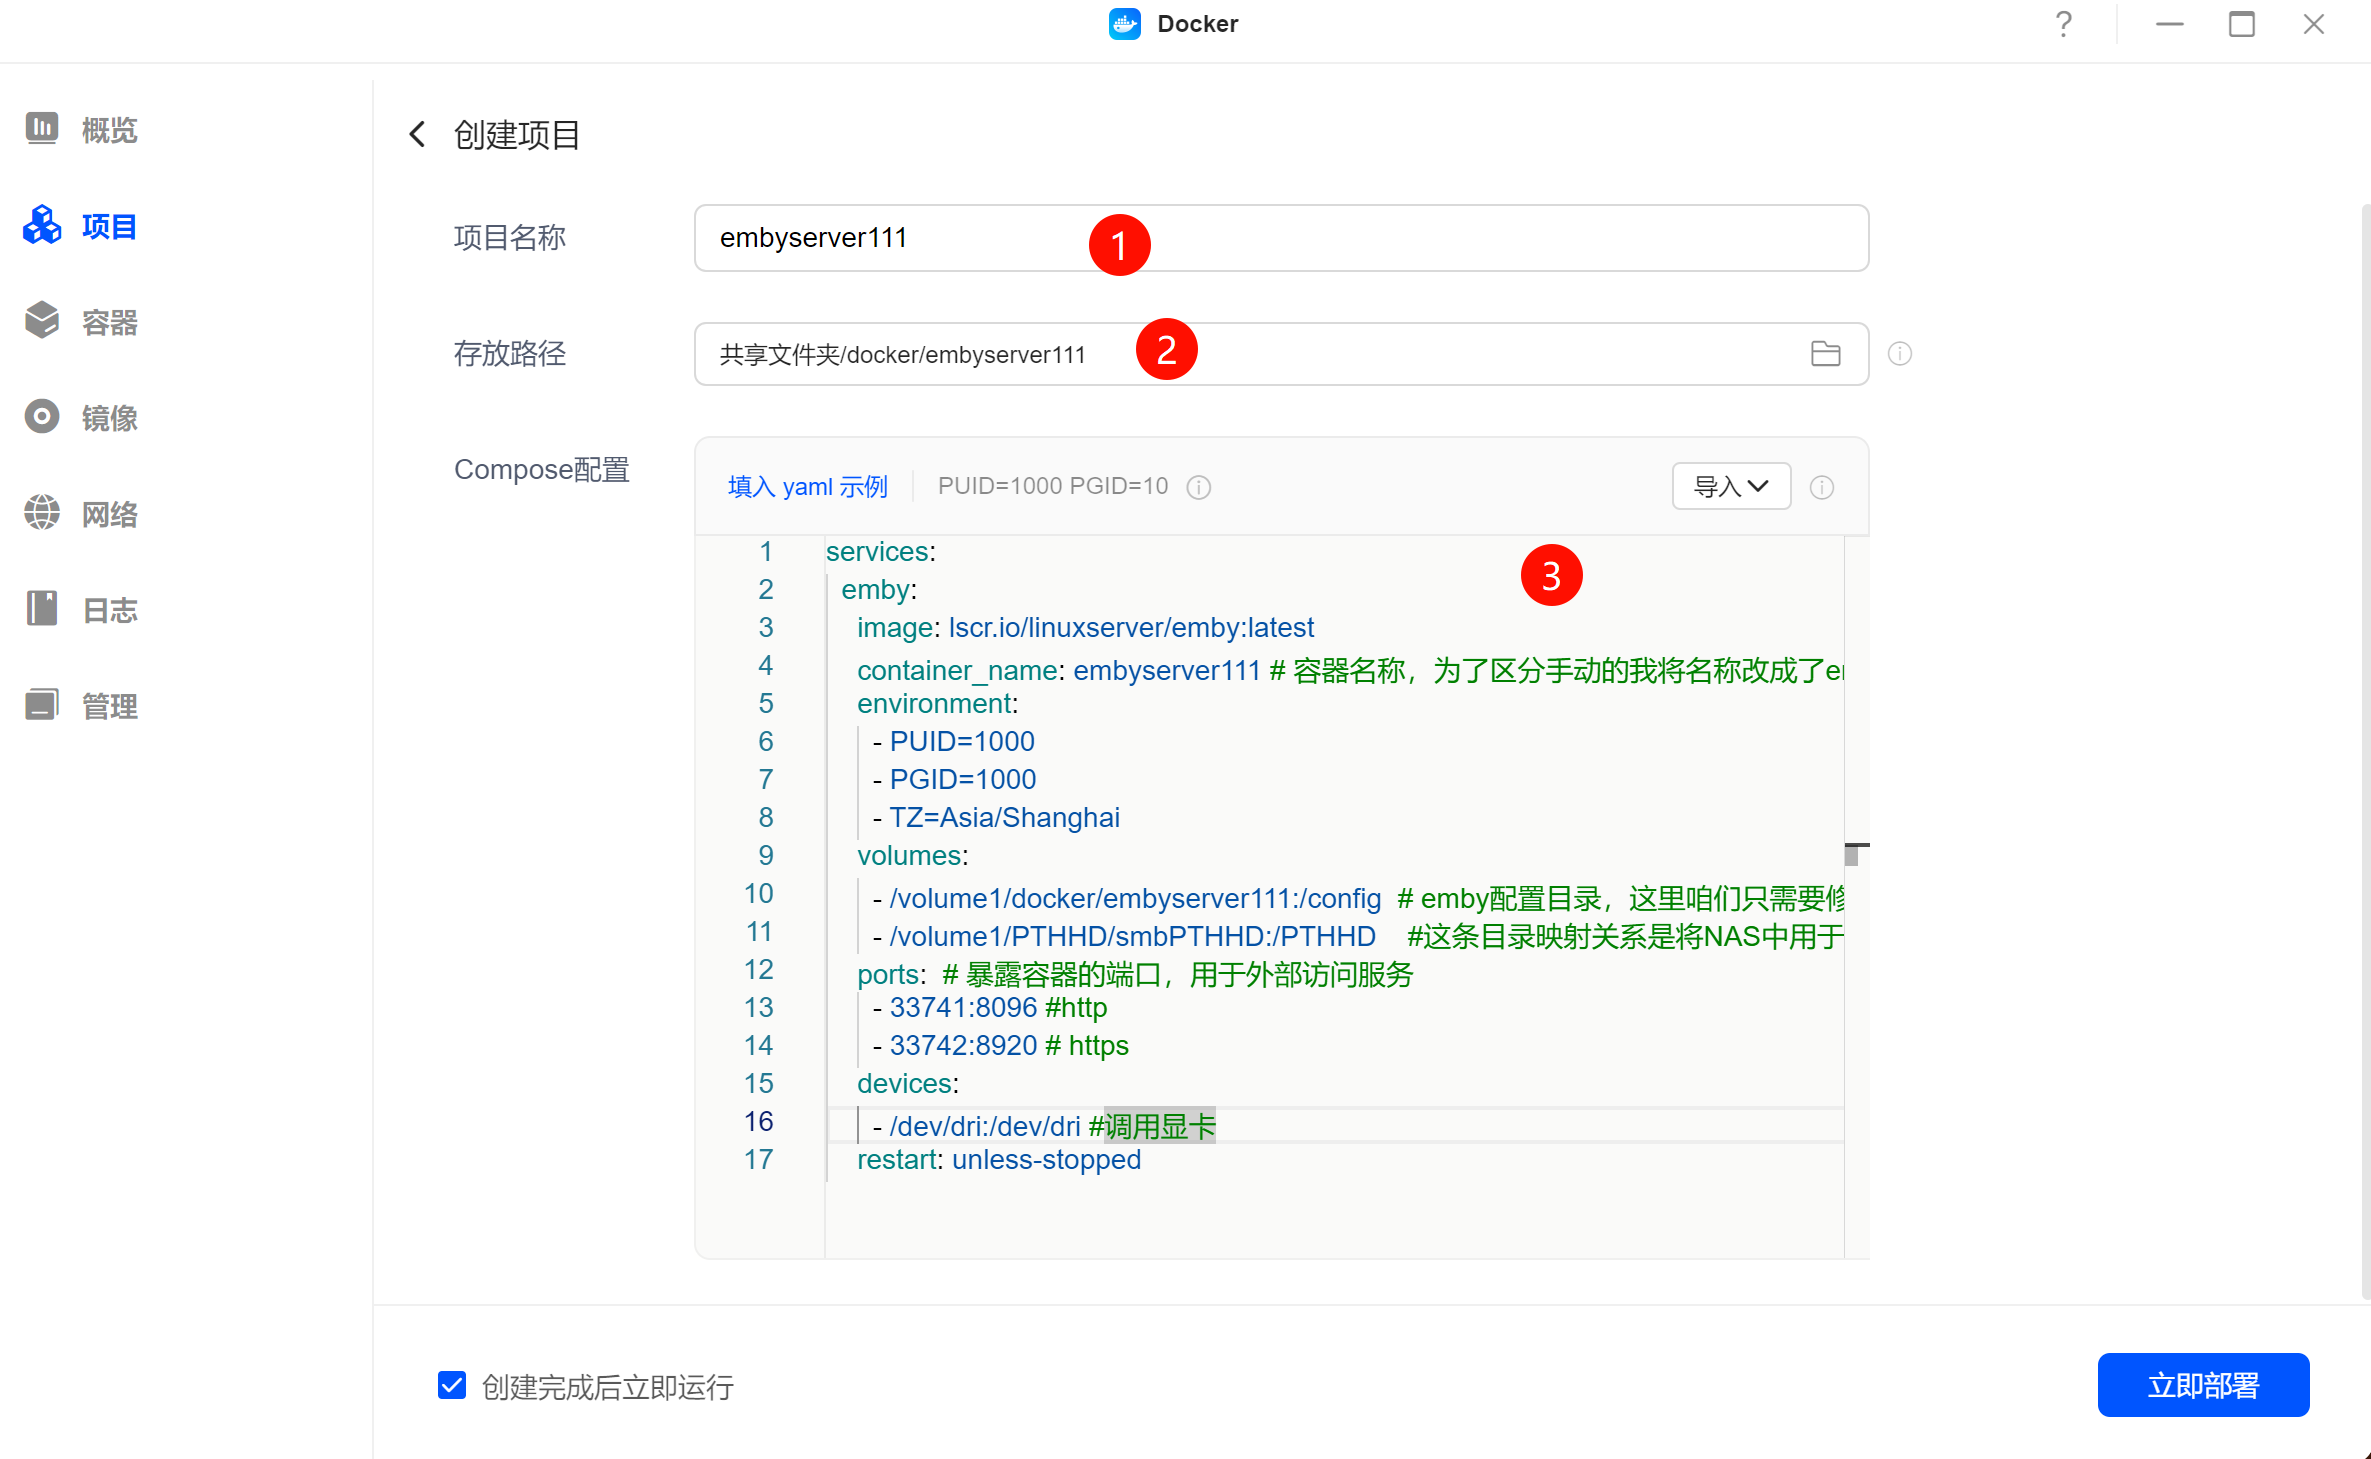
Task: Click the 项目 cubes icon
Action: pyautogui.click(x=42, y=225)
